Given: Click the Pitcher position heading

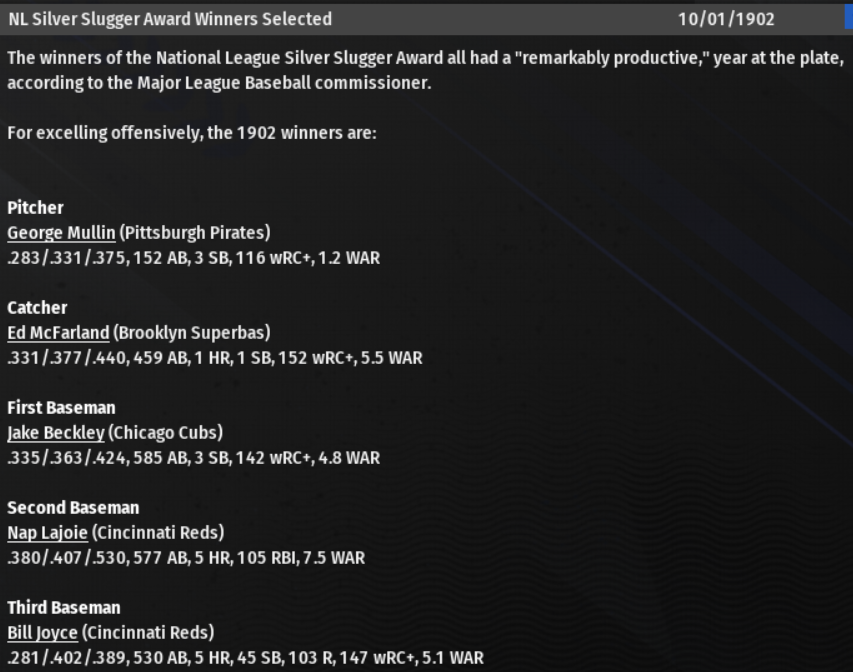Looking at the screenshot, I should pos(35,208).
